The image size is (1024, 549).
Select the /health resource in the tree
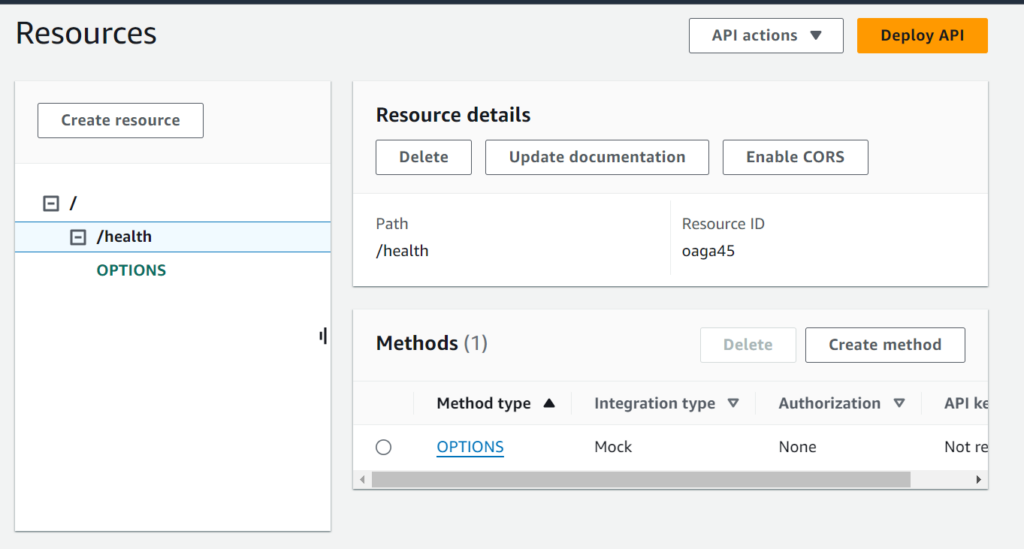click(124, 237)
